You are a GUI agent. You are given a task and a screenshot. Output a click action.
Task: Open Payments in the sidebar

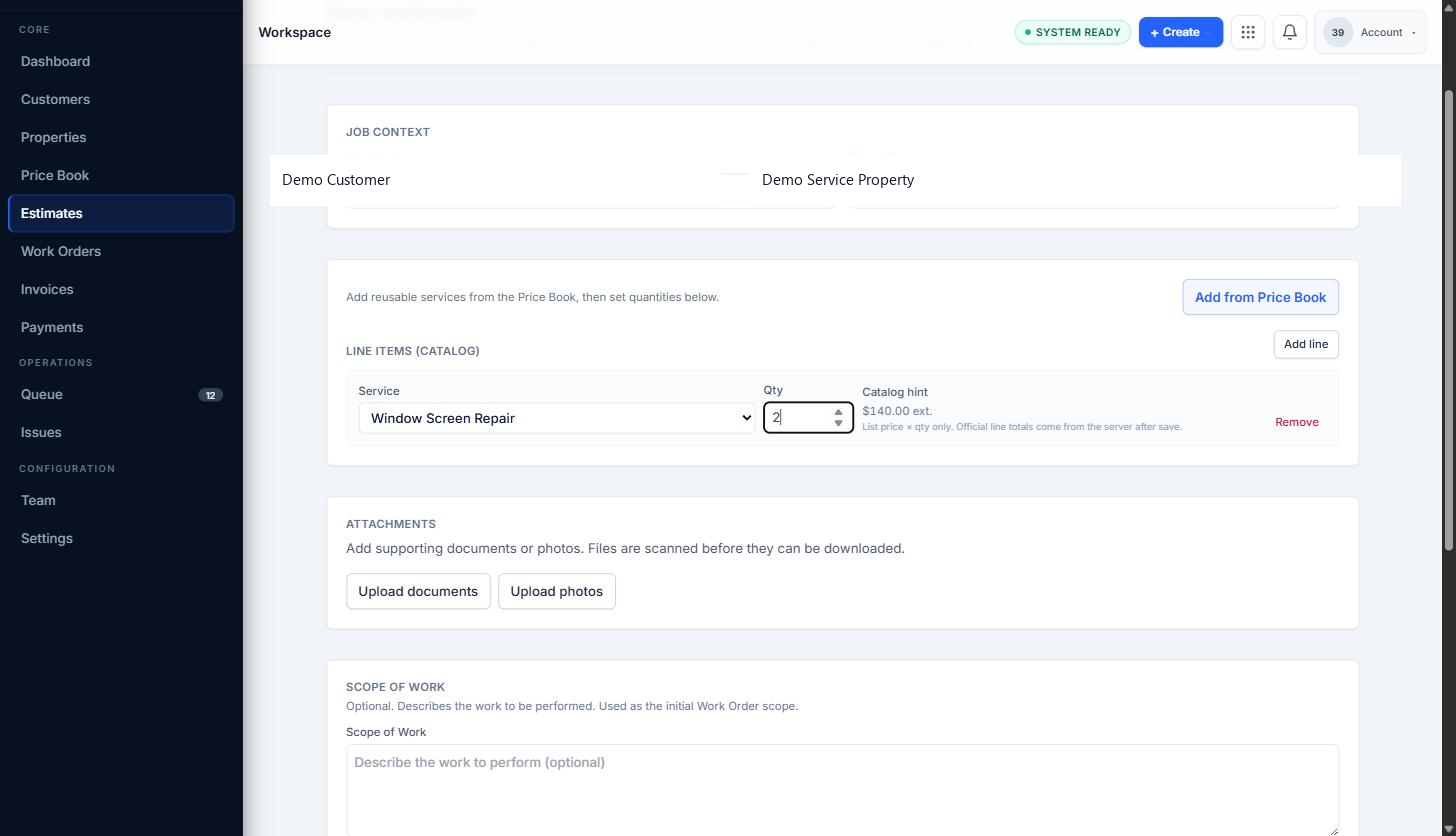coord(121,327)
